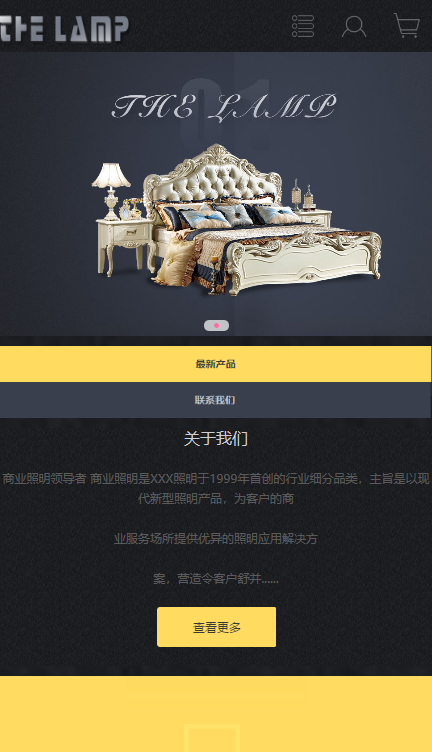
Task: Click THE LAMP logo in header
Action: 64,29
